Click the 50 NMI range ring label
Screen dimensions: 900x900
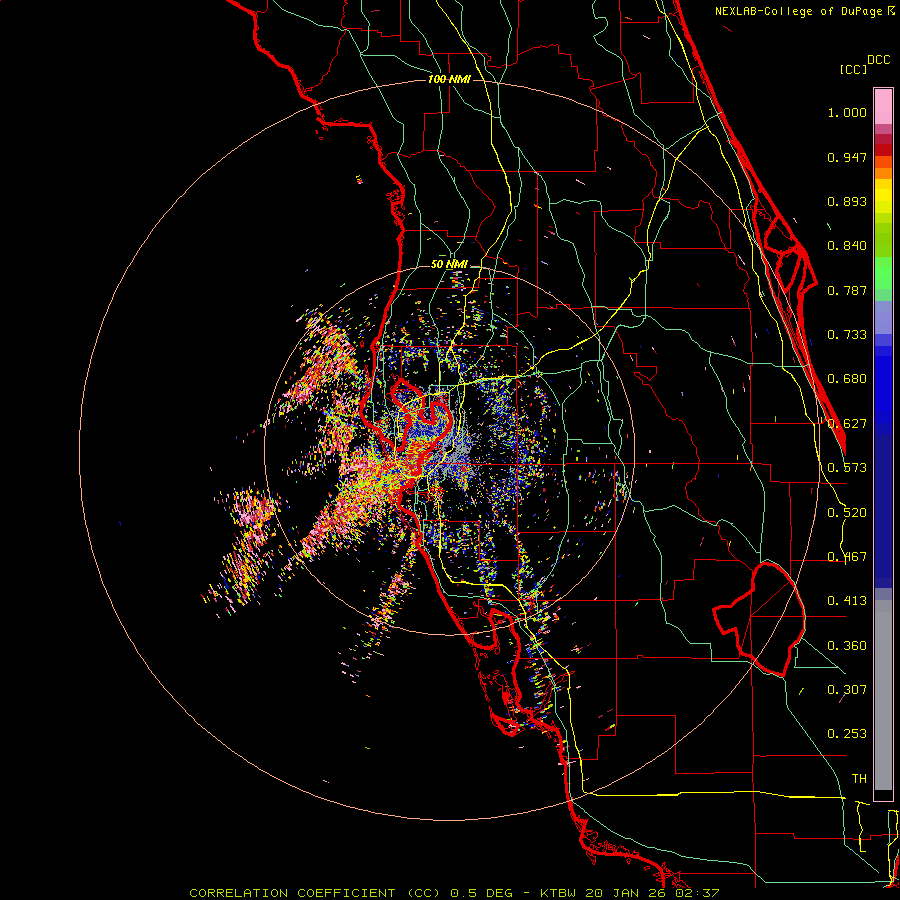tap(449, 264)
